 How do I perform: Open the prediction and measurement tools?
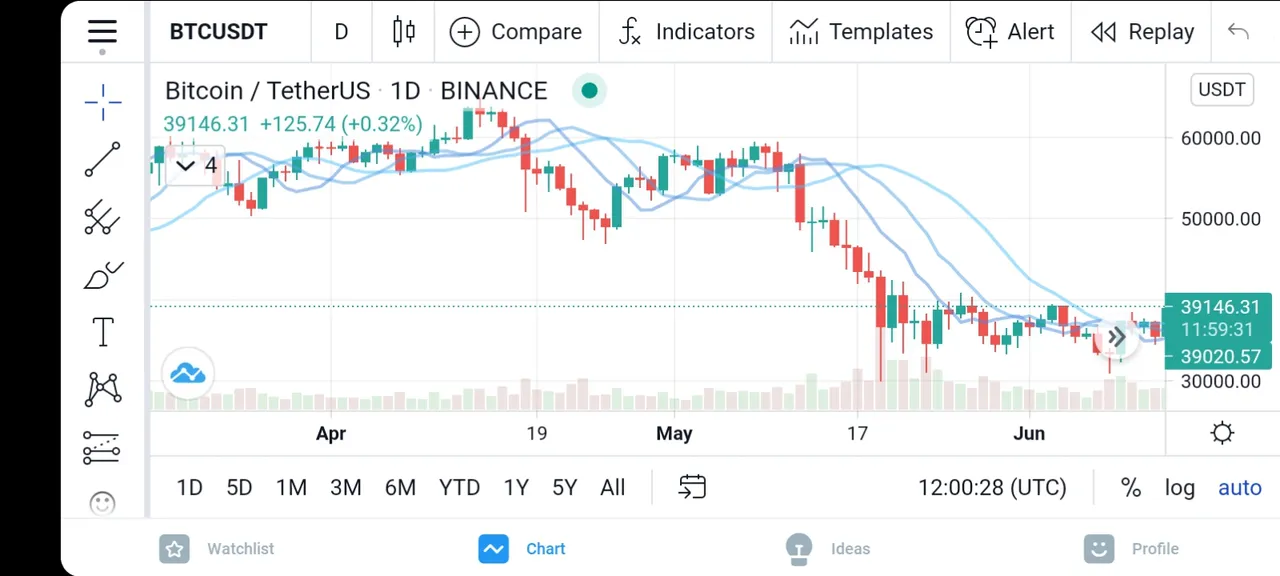pos(102,448)
